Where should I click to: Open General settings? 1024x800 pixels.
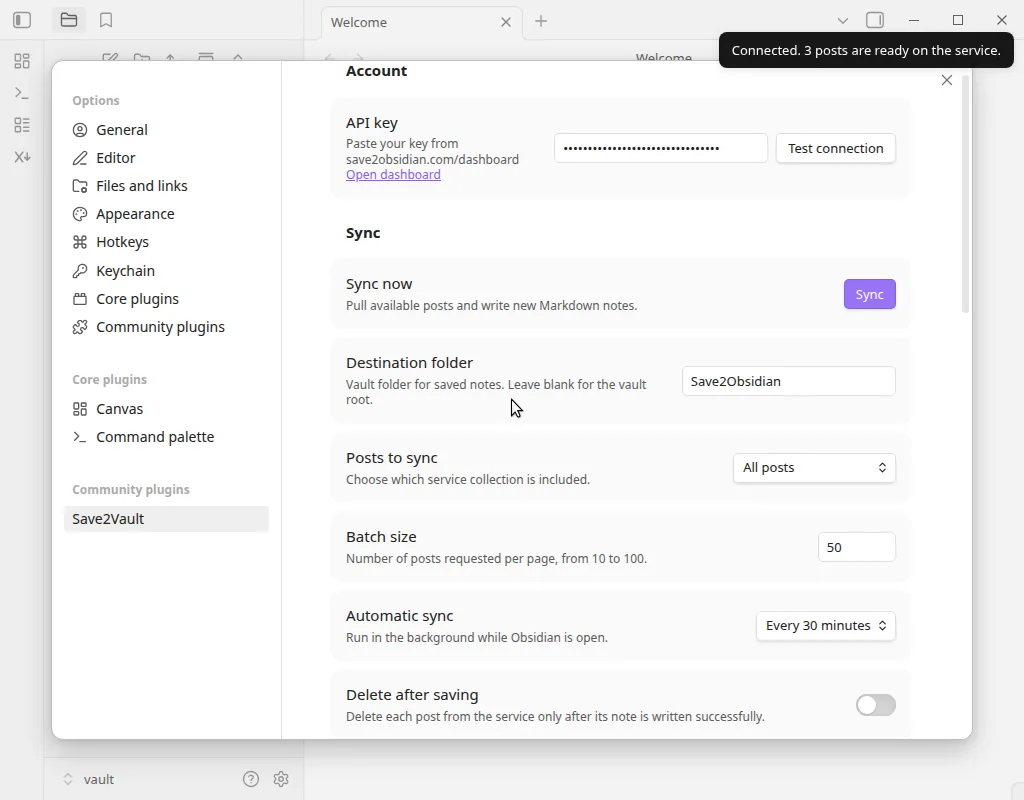166,130
